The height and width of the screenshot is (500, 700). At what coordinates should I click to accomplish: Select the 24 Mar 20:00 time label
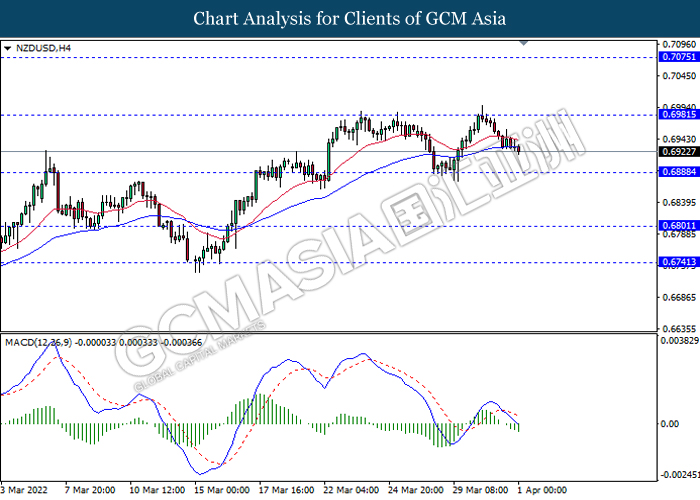[416, 490]
